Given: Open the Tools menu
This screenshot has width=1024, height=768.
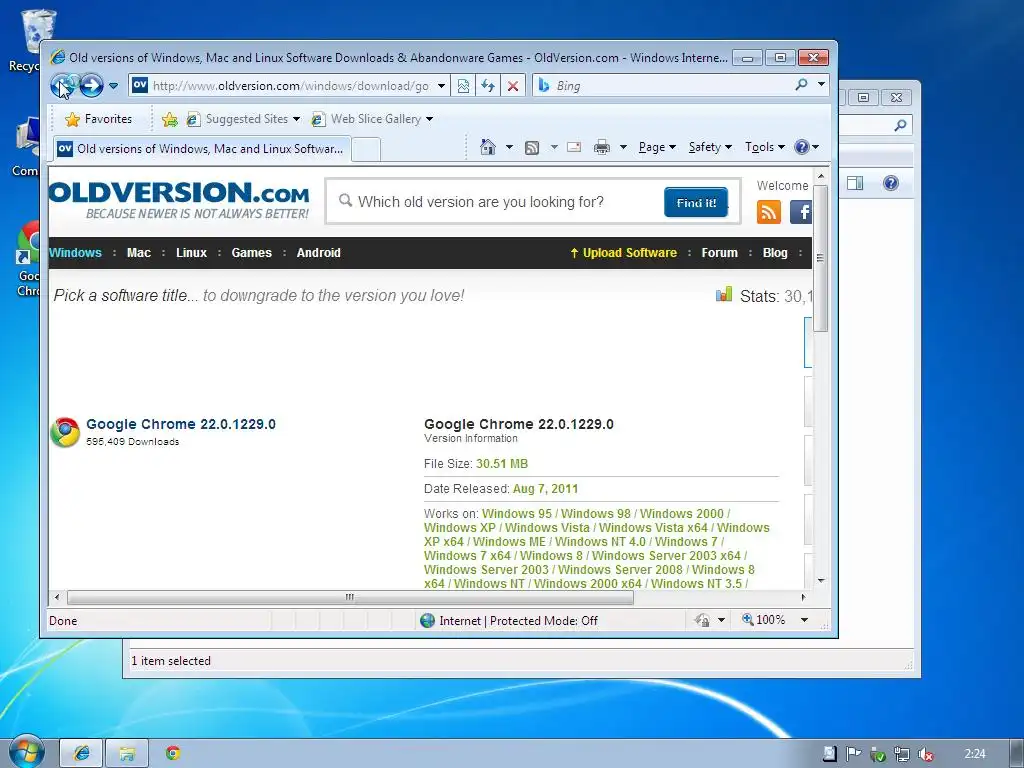Looking at the screenshot, I should click(x=765, y=147).
